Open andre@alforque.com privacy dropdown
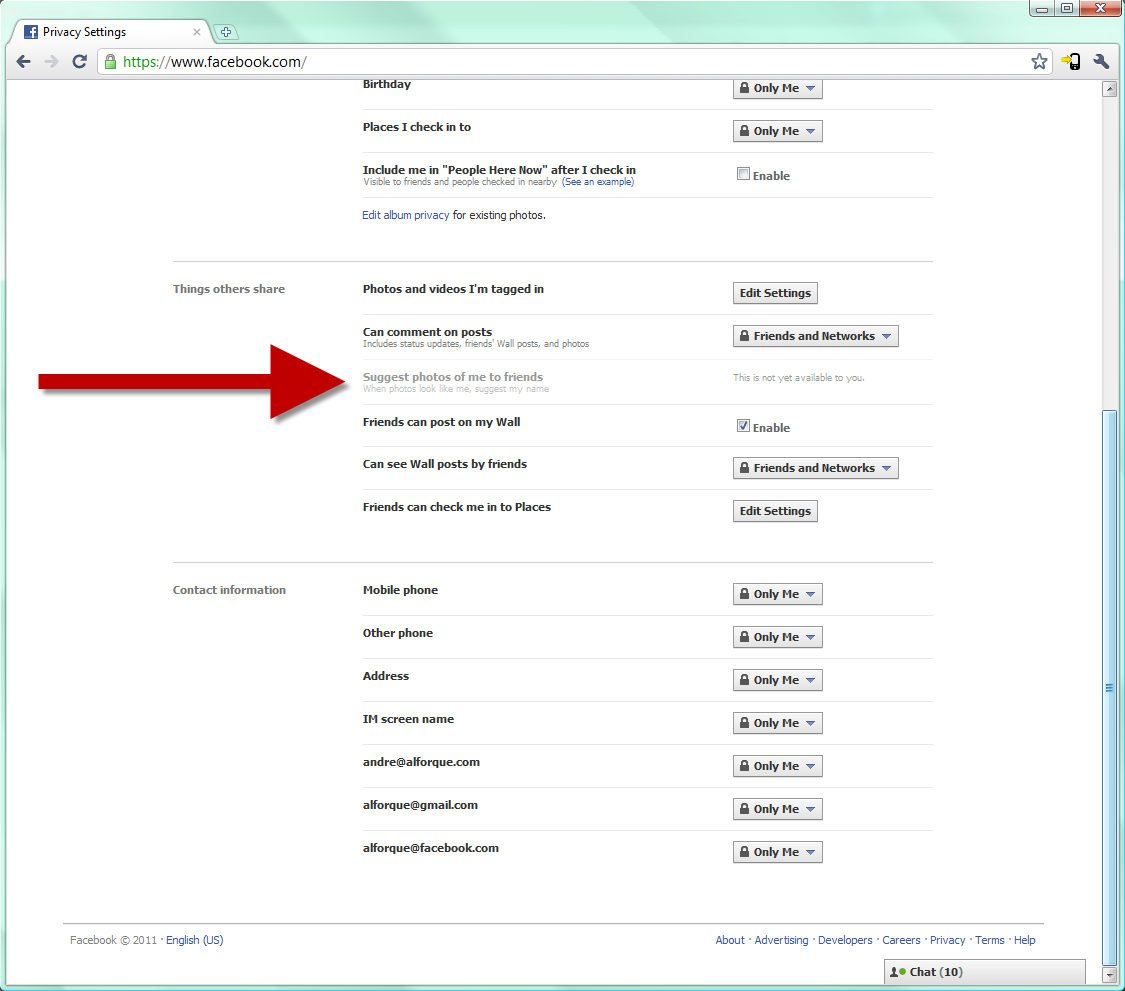1125x991 pixels. pos(777,766)
